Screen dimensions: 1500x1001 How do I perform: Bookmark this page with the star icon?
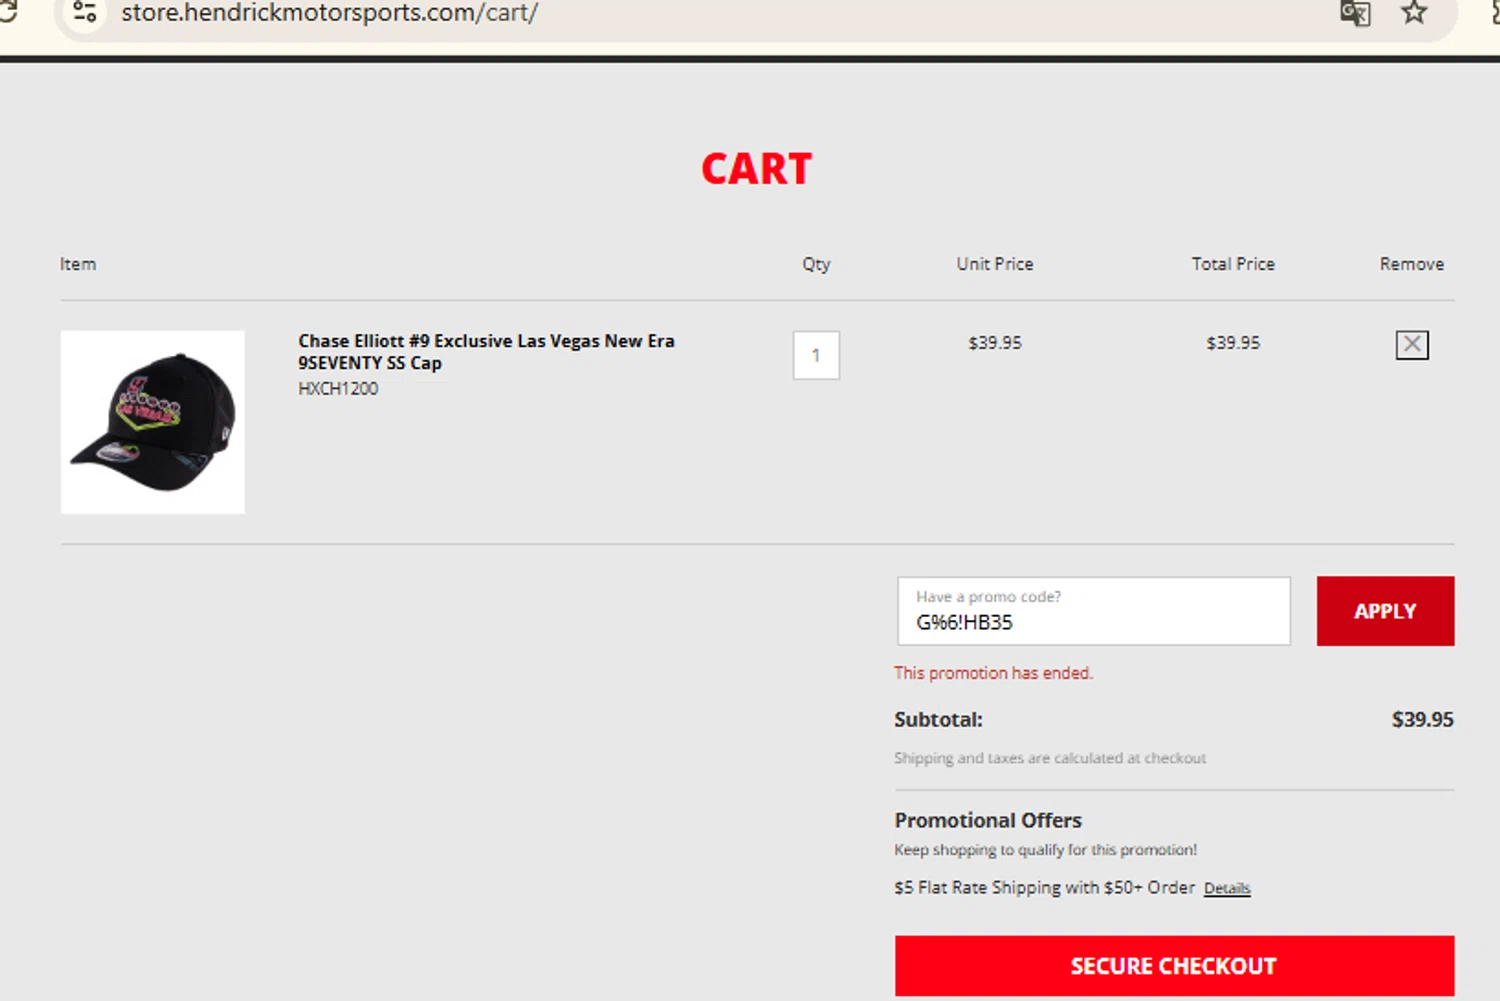1413,13
